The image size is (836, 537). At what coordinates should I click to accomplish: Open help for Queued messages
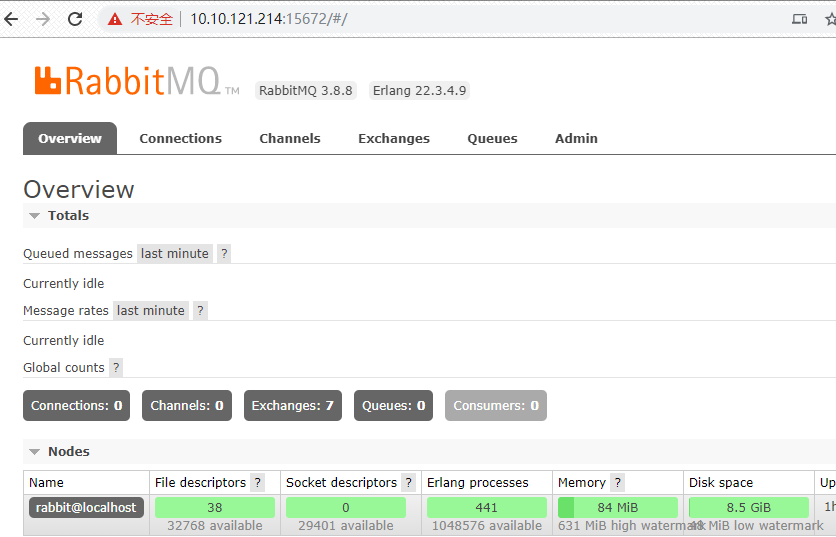pyautogui.click(x=224, y=254)
